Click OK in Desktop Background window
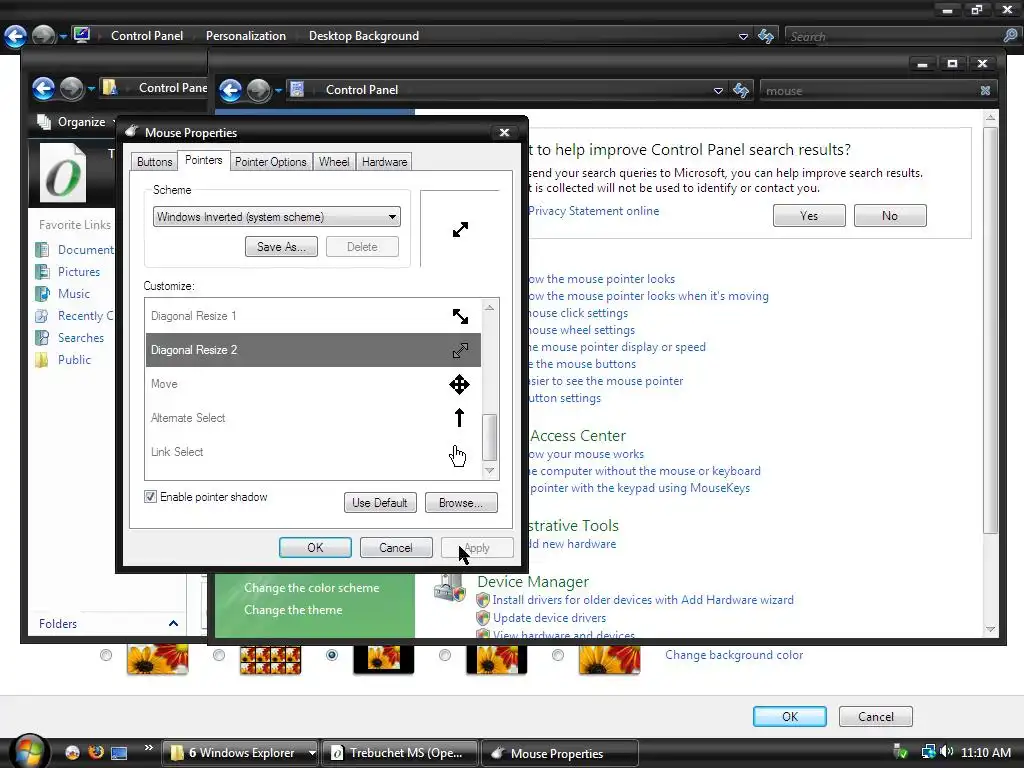Viewport: 1024px width, 768px height. pos(790,716)
